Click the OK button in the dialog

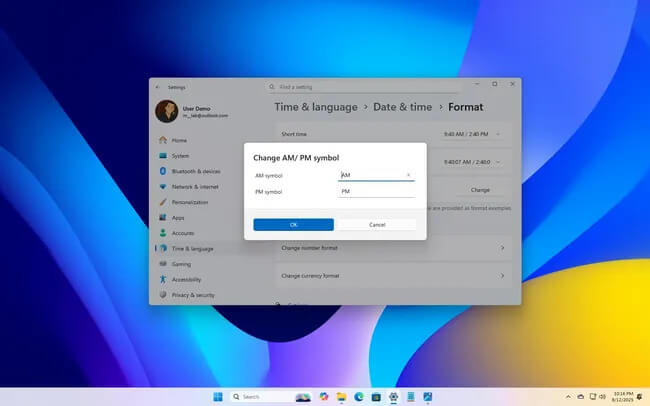293,225
